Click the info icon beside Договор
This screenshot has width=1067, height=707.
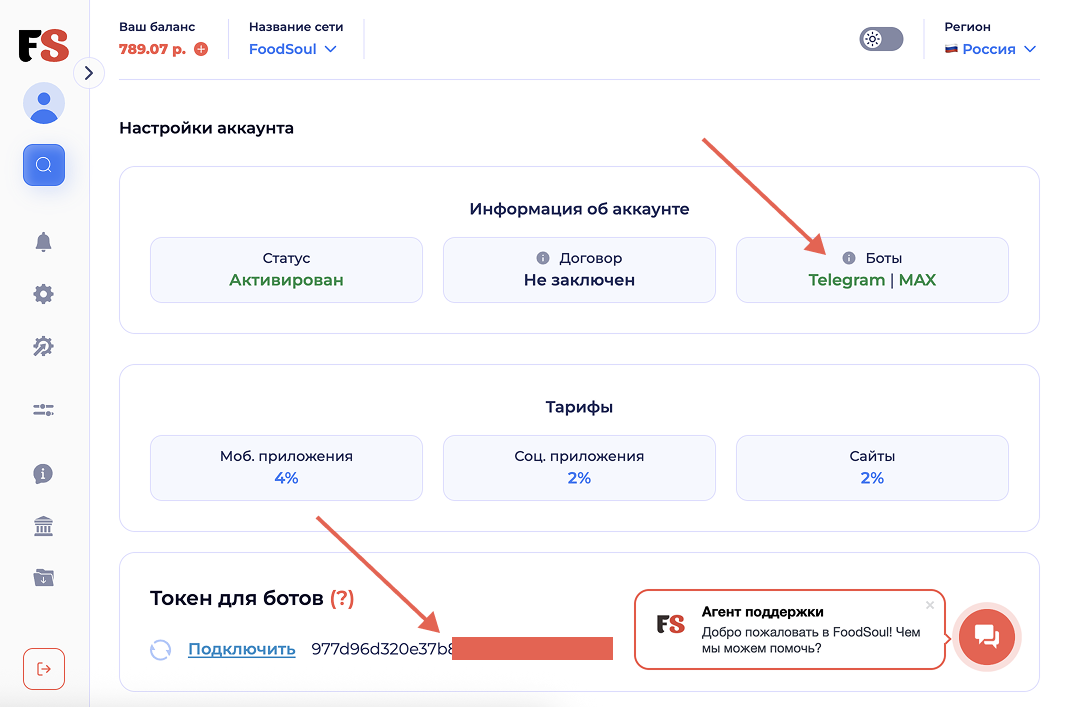coord(542,258)
